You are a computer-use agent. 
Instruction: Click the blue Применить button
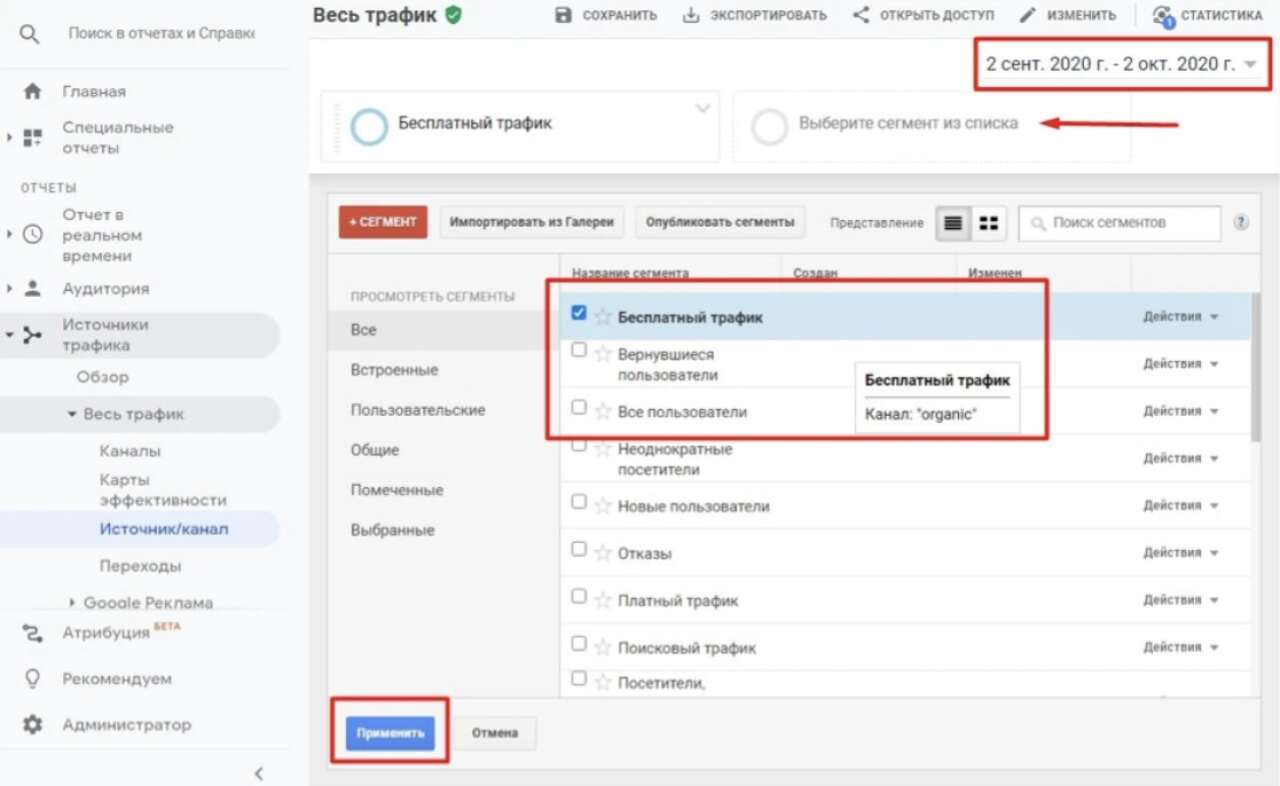(390, 733)
